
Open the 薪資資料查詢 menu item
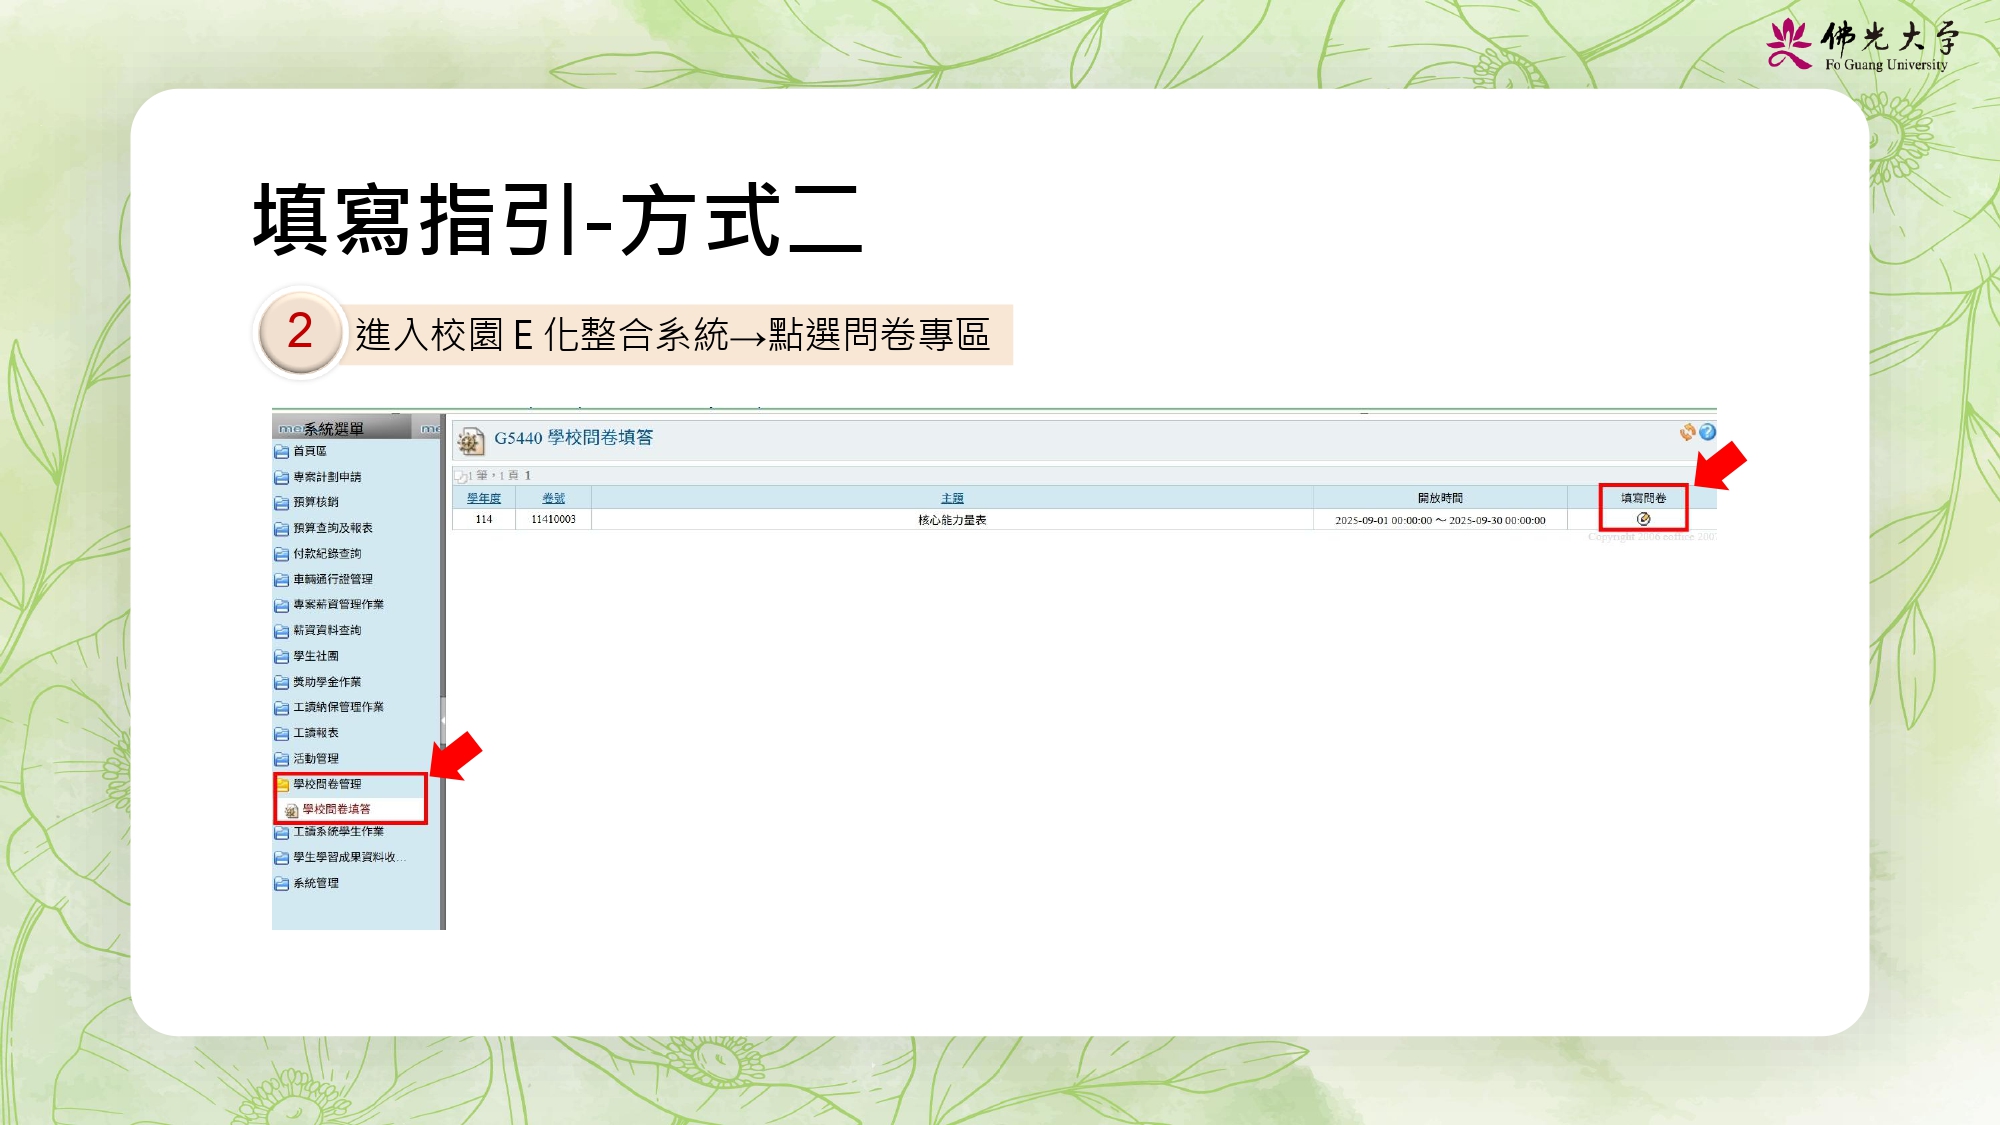327,630
